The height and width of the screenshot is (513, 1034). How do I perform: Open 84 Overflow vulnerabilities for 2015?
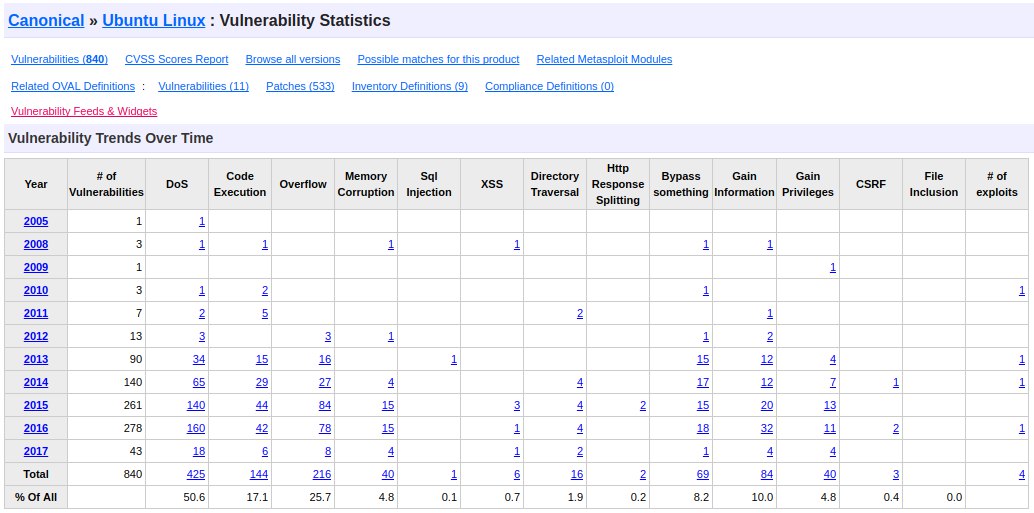[x=325, y=406]
